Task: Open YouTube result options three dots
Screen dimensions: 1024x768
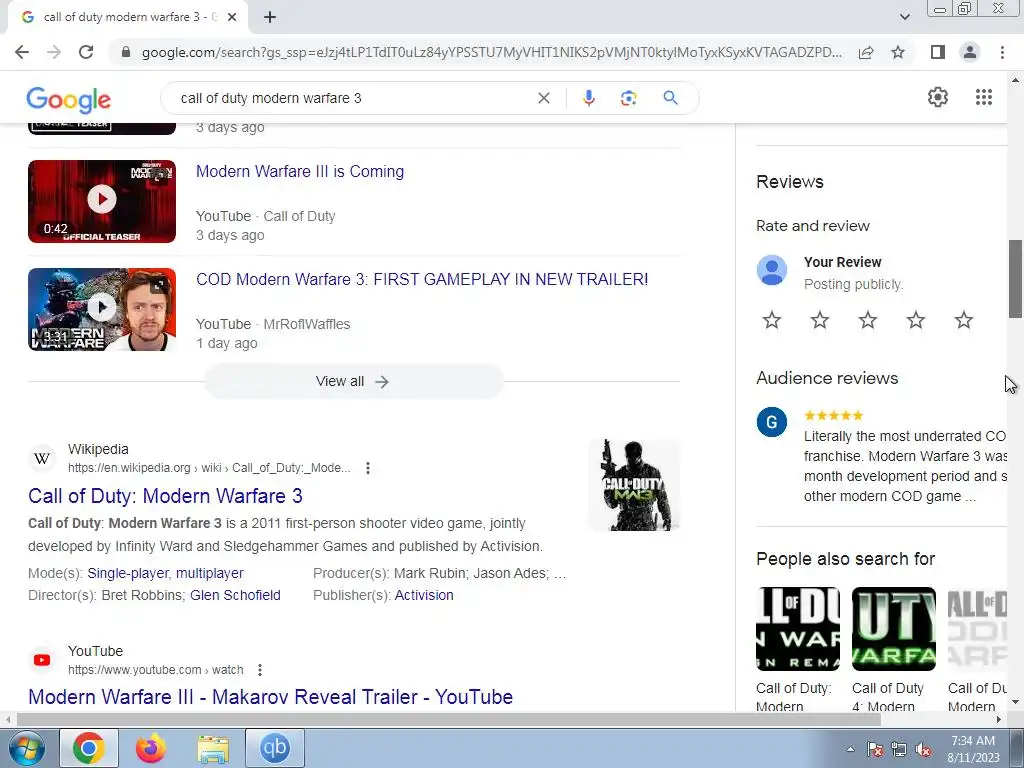Action: click(260, 669)
